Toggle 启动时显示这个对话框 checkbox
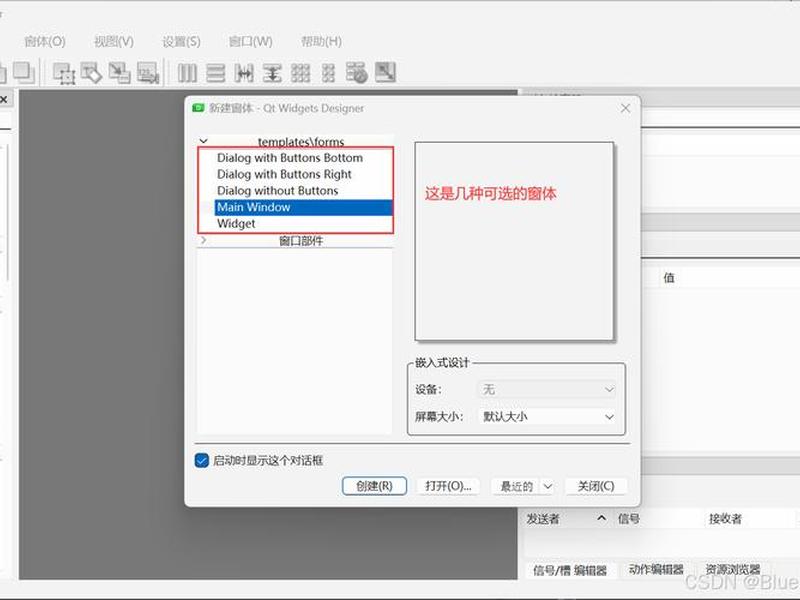The height and width of the screenshot is (600, 800). (x=202, y=460)
